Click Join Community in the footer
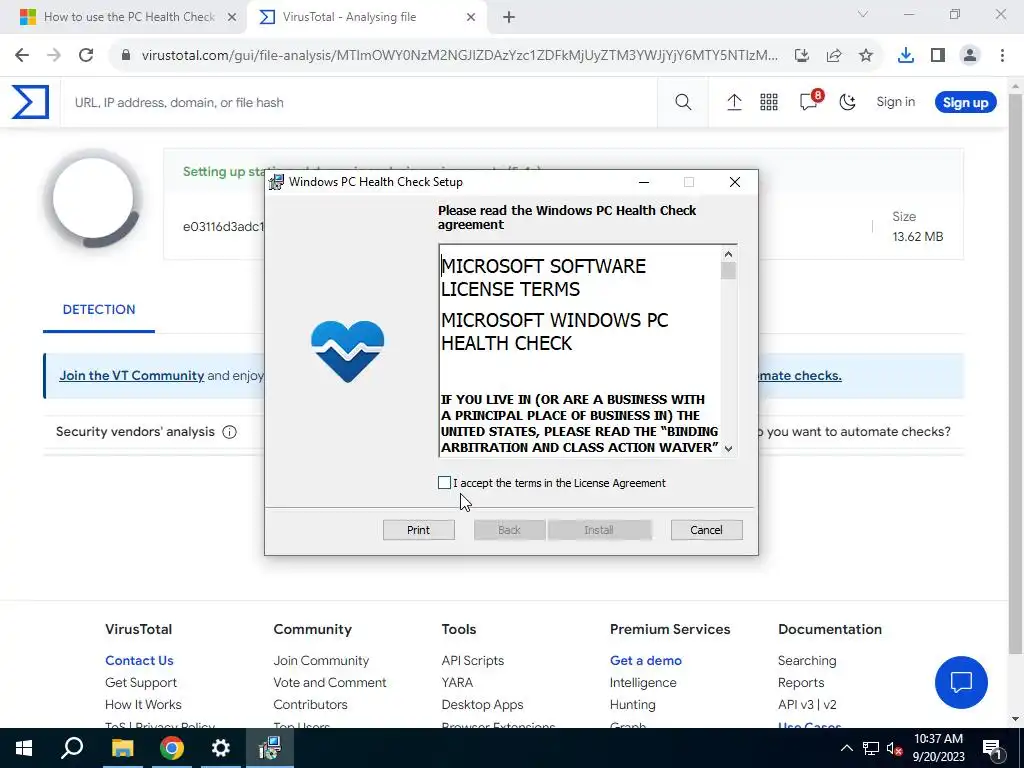Image resolution: width=1024 pixels, height=768 pixels. 321,660
